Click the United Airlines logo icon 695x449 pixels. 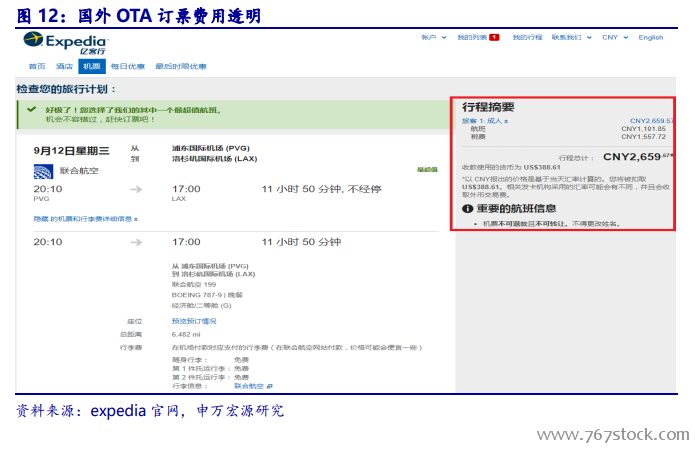tap(41, 172)
